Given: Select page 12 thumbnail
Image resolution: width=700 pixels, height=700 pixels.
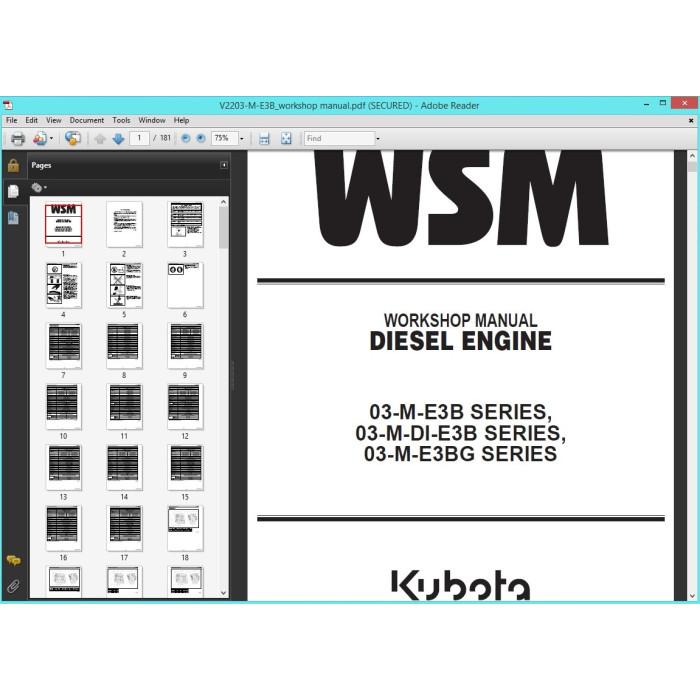Looking at the screenshot, I should [x=185, y=407].
